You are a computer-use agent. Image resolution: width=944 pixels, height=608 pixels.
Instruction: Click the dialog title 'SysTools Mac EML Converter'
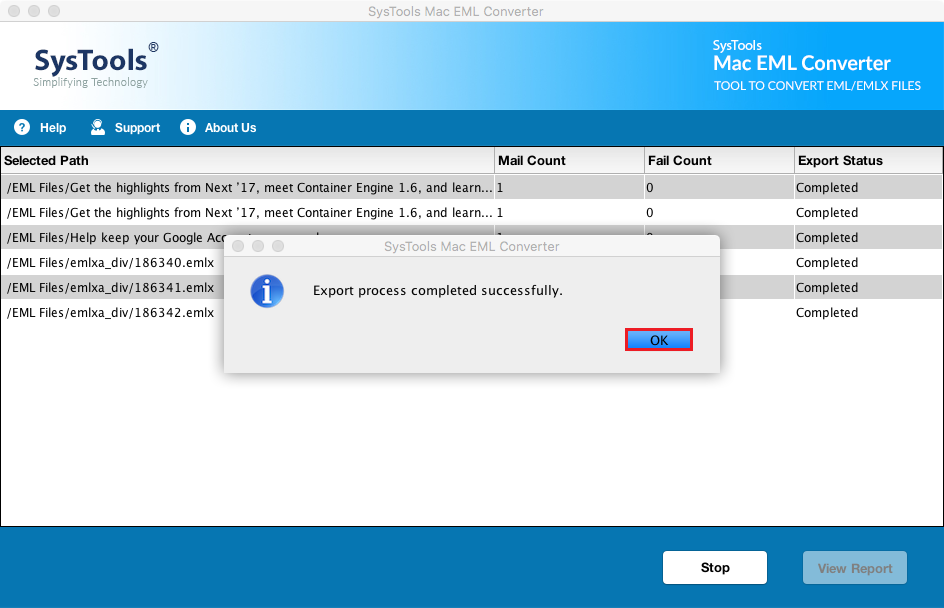pos(471,246)
